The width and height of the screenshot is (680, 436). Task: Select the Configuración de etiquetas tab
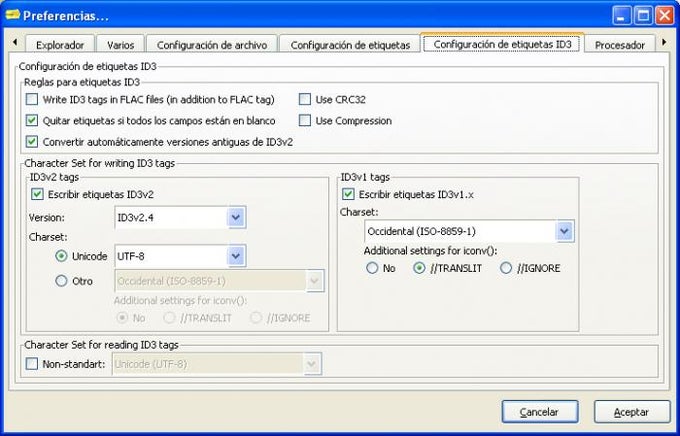point(350,45)
